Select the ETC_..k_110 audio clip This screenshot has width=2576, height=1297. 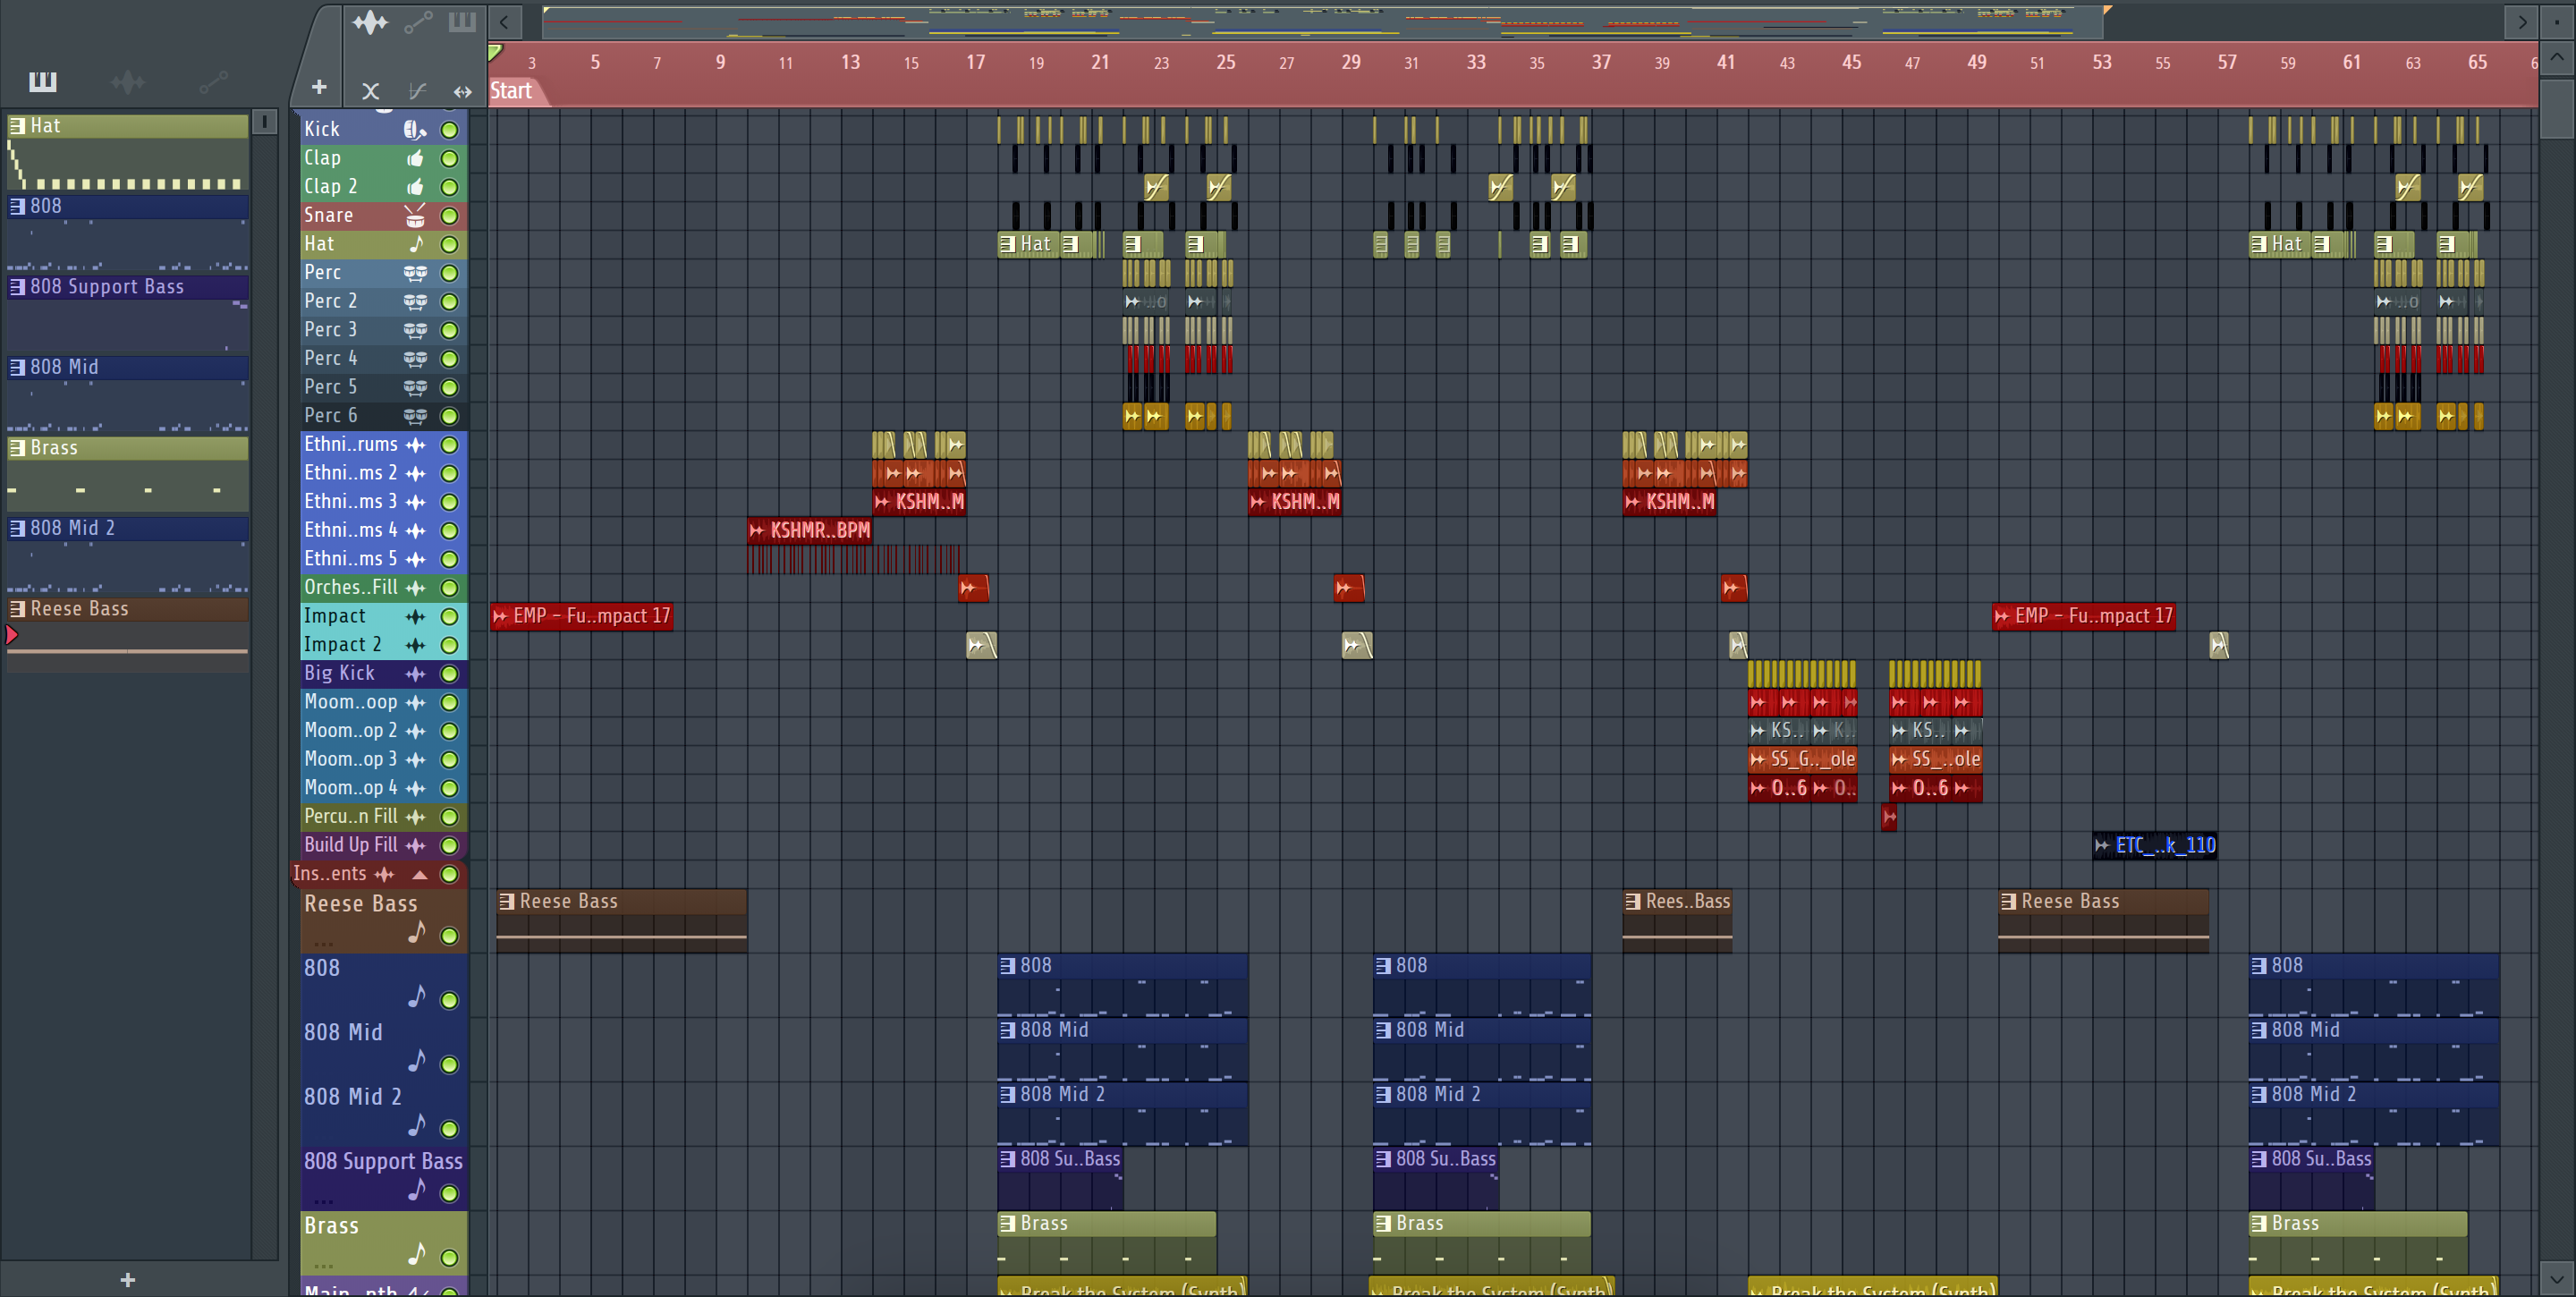pyautogui.click(x=2155, y=846)
